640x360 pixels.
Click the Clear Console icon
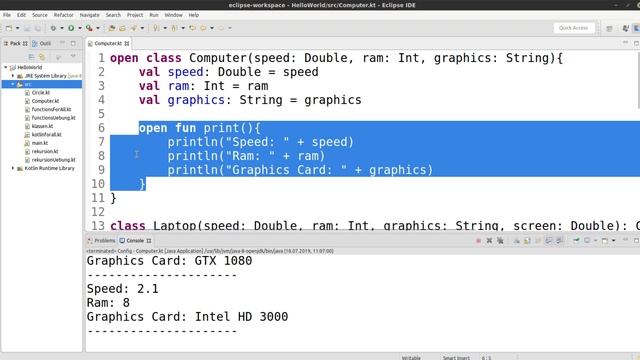[x=516, y=241]
